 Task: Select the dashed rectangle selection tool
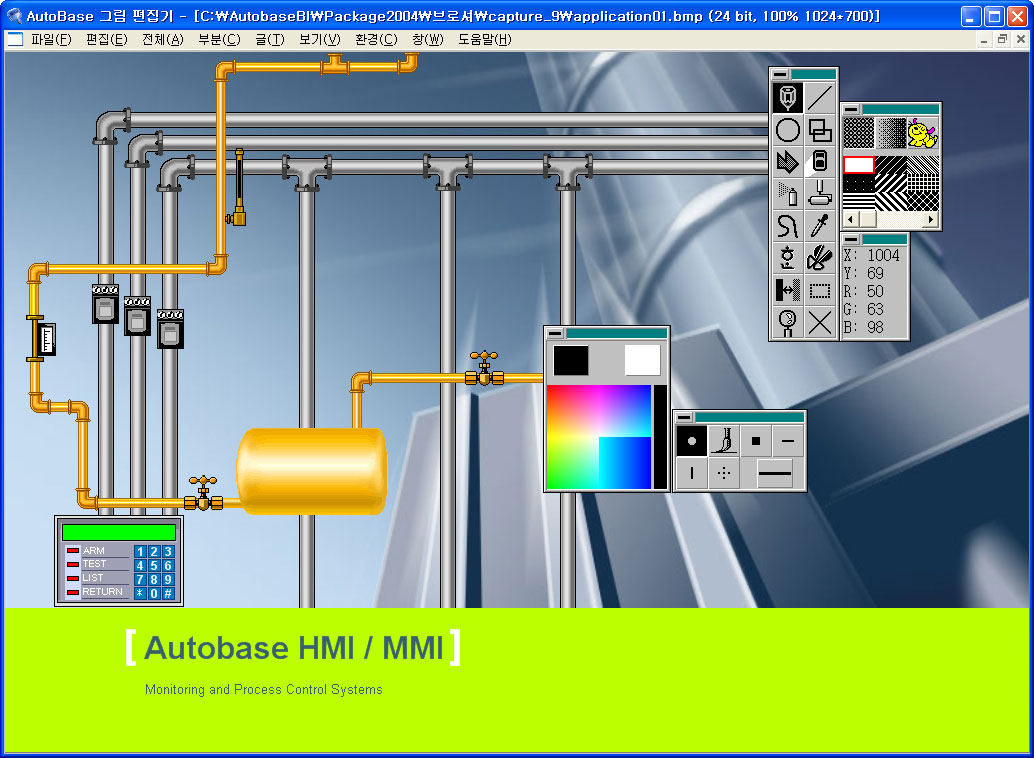click(820, 291)
